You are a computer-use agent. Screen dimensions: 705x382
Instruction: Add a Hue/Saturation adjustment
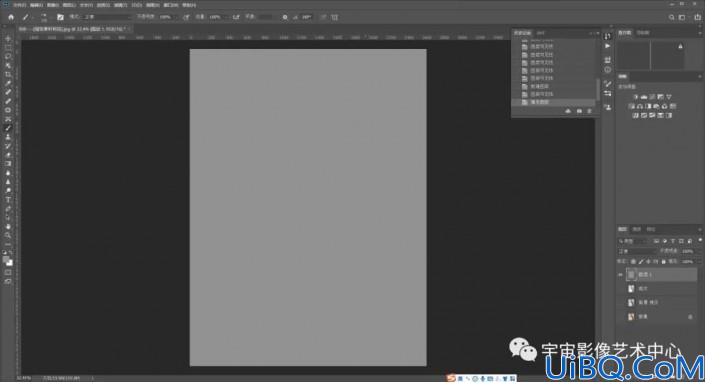click(x=632, y=107)
